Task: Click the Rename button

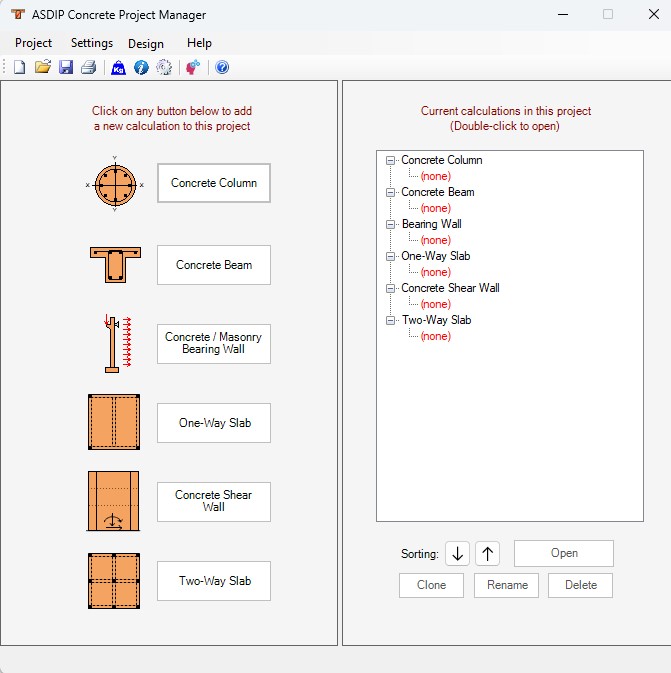Action: pos(507,585)
